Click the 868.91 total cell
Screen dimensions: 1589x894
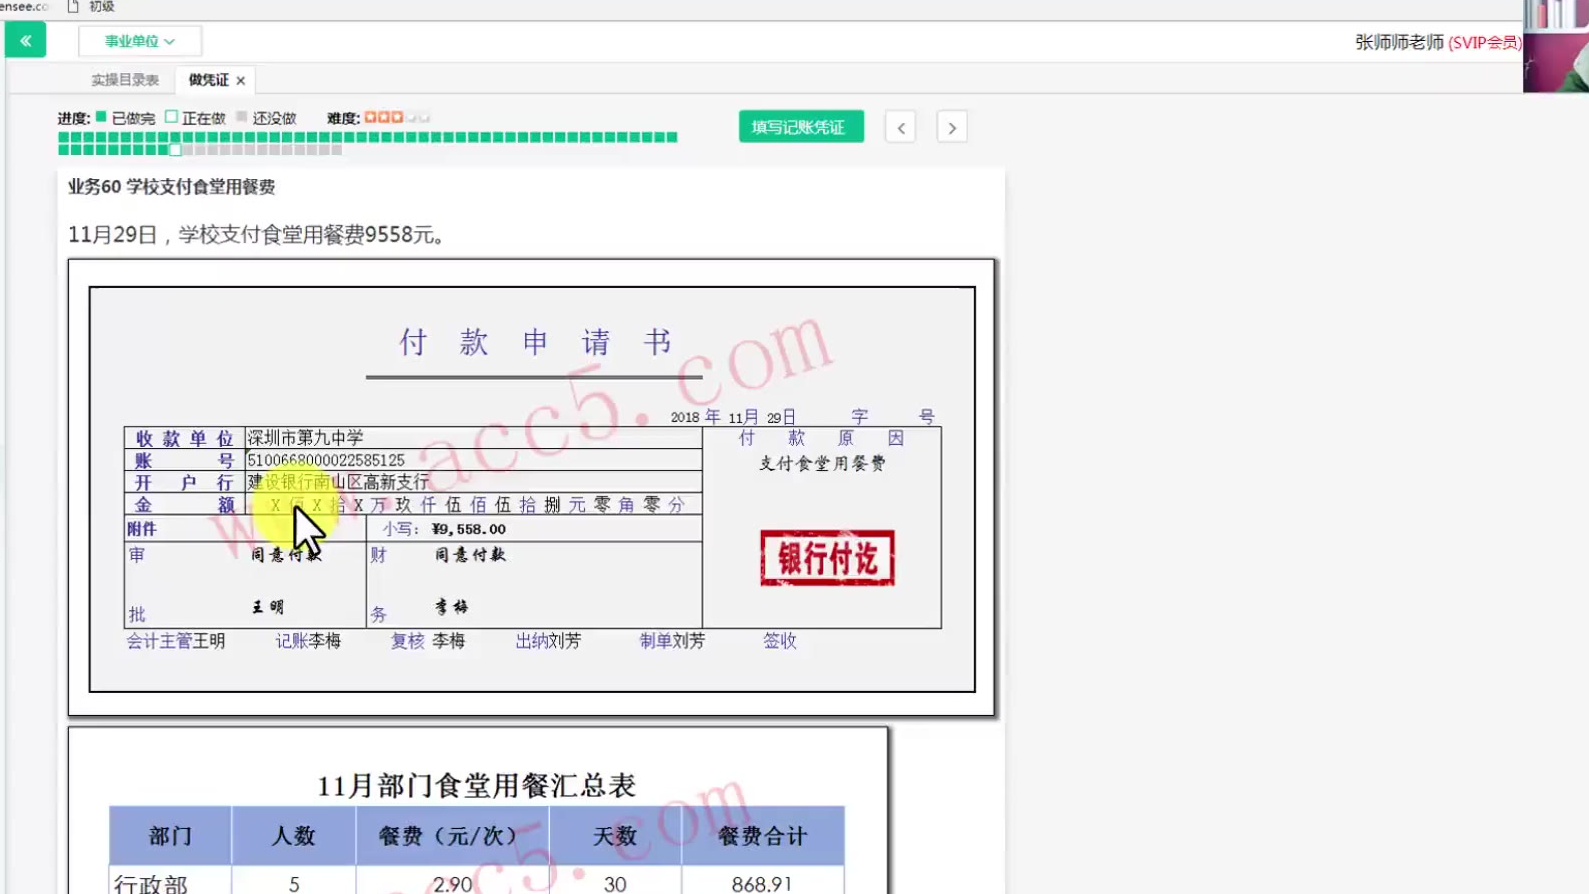pyautogui.click(x=762, y=884)
